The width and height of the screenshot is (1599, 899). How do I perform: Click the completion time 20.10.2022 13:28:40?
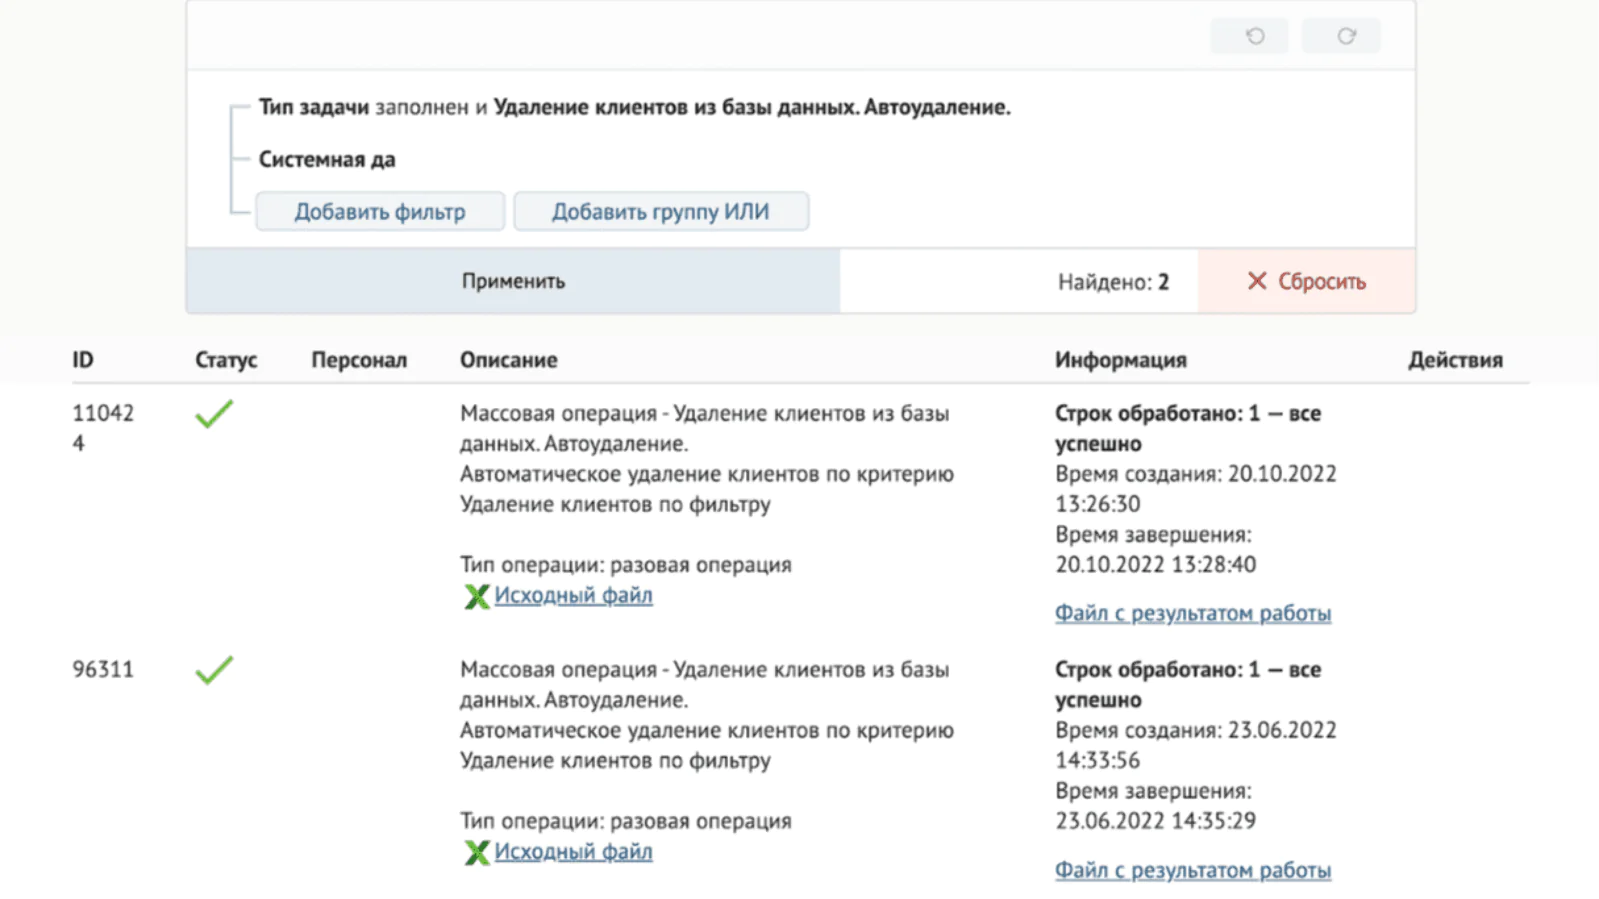pyautogui.click(x=1156, y=564)
